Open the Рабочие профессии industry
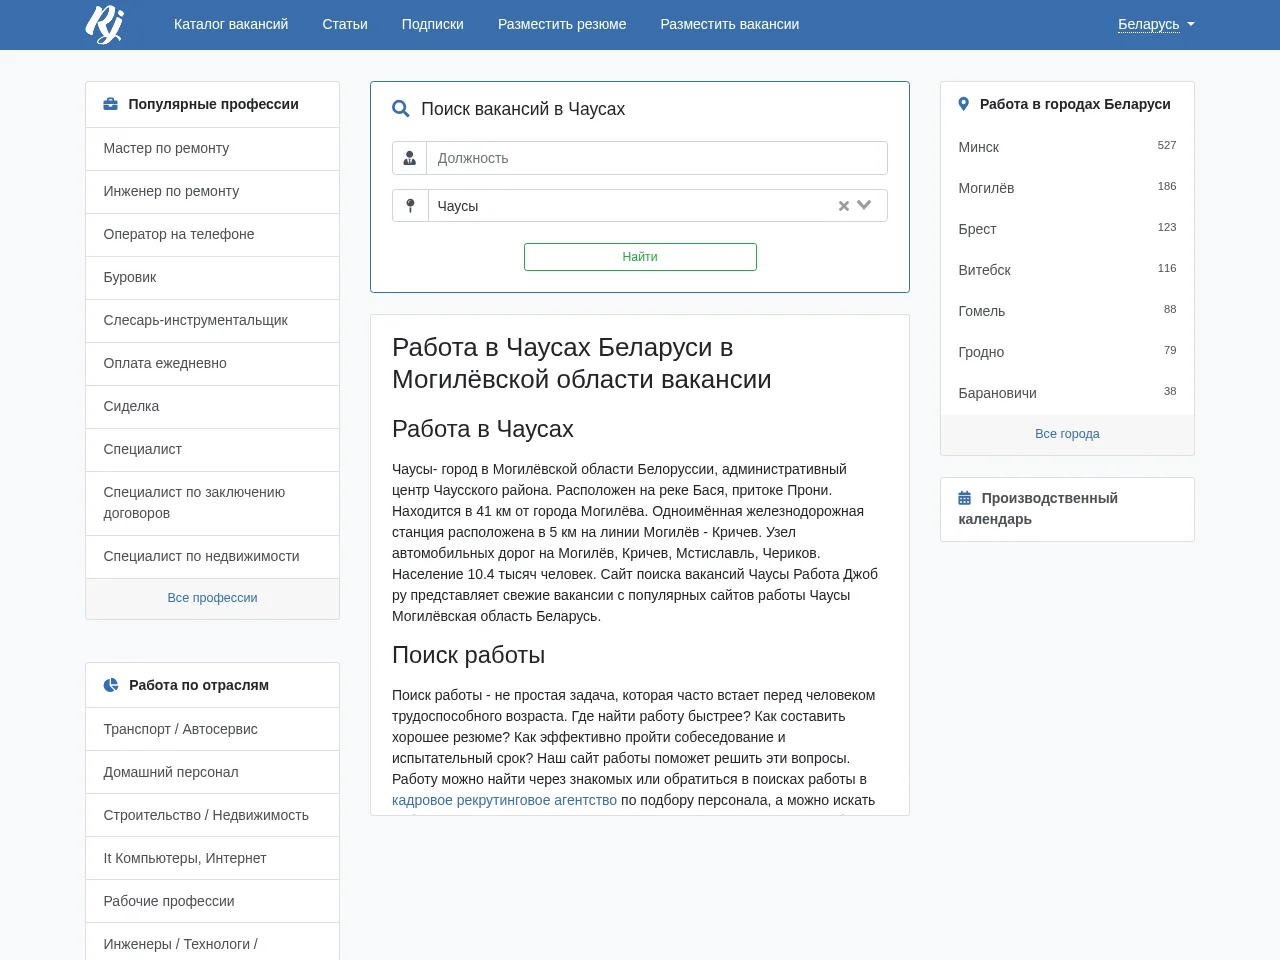 pyautogui.click(x=212, y=901)
